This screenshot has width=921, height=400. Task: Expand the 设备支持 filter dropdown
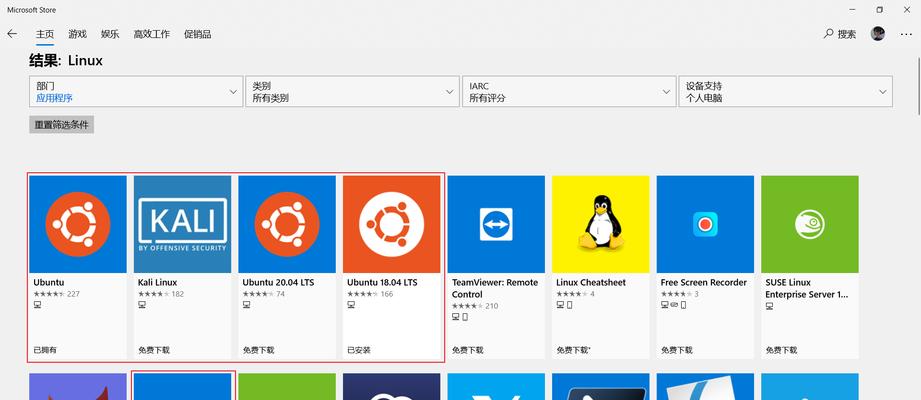(785, 92)
